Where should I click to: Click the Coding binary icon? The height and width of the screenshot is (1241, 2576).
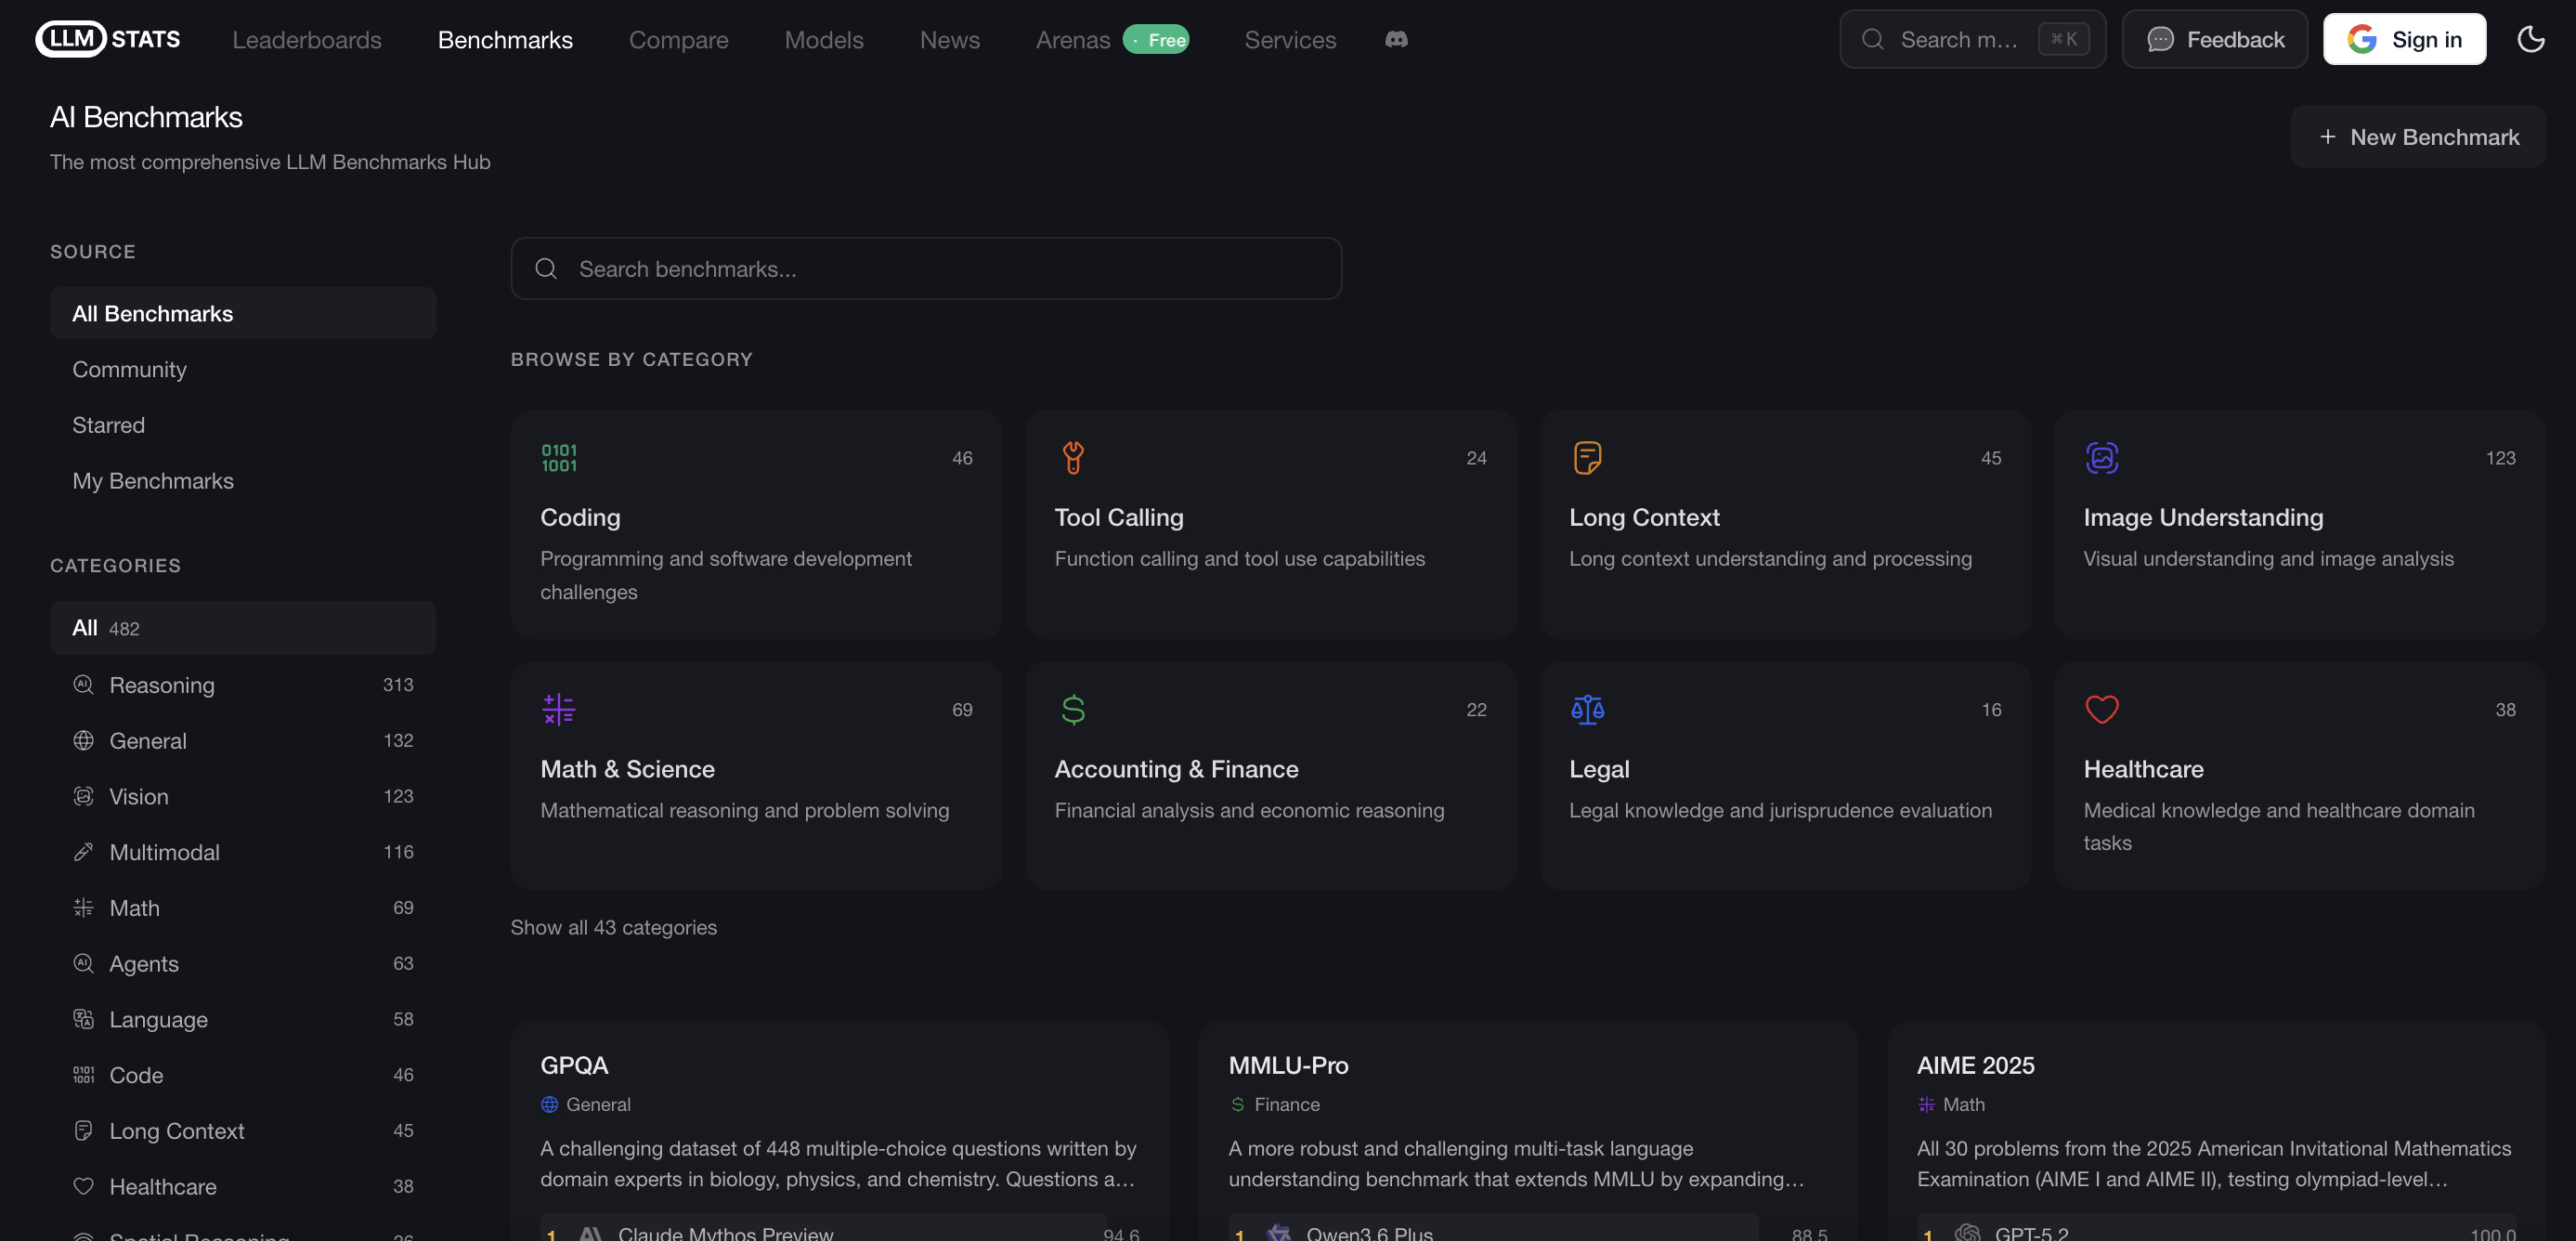point(559,458)
